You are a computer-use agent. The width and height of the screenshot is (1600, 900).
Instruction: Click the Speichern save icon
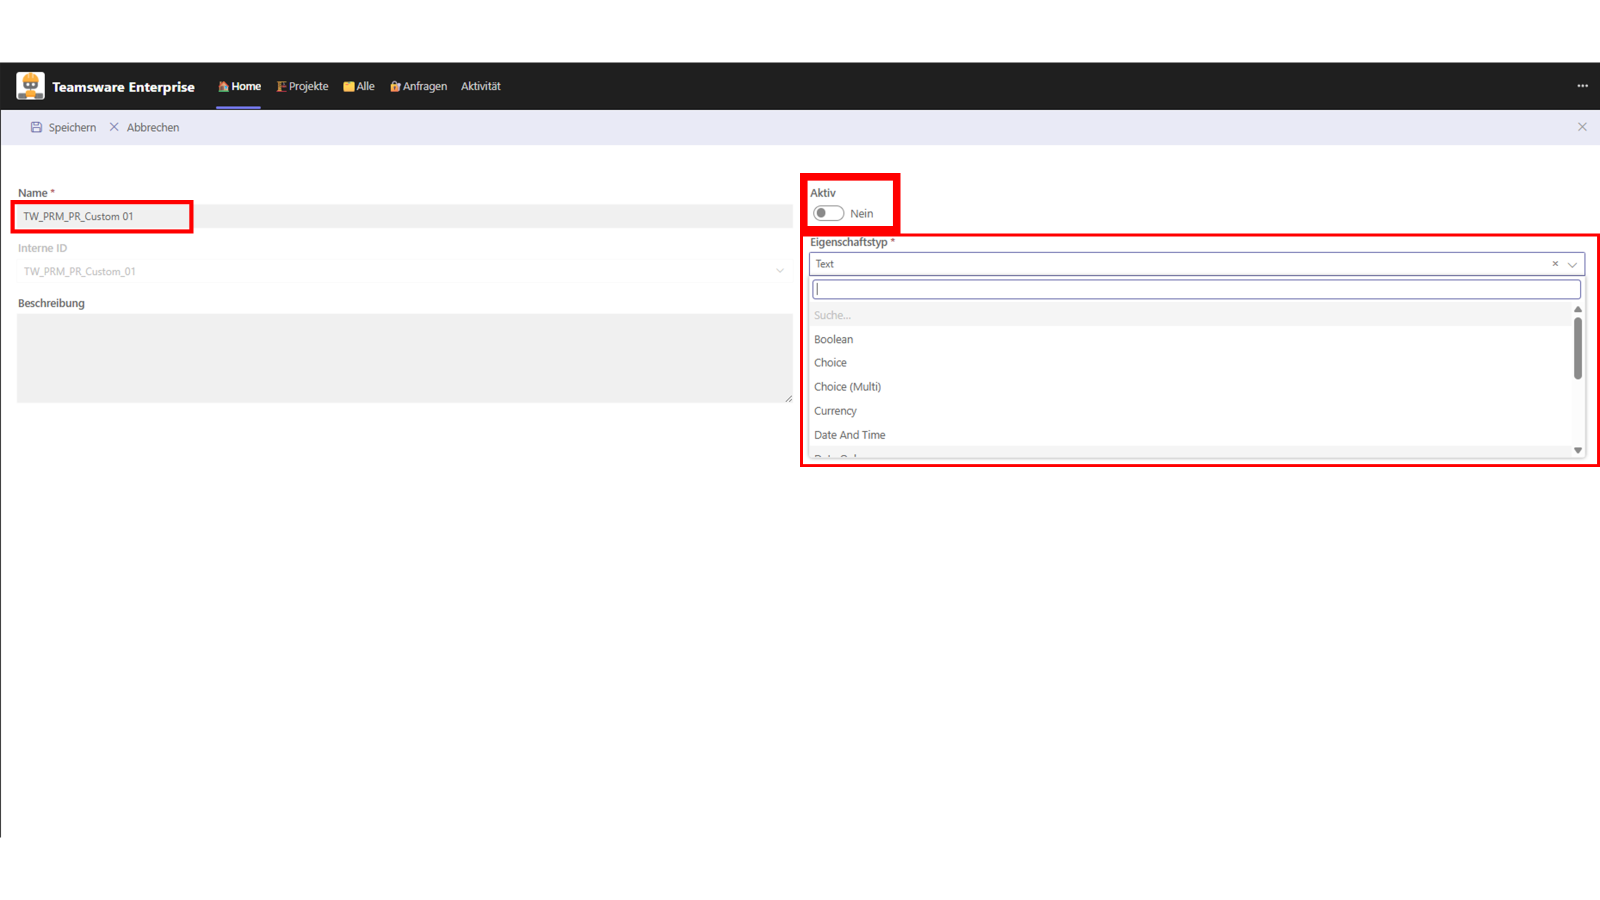point(36,127)
